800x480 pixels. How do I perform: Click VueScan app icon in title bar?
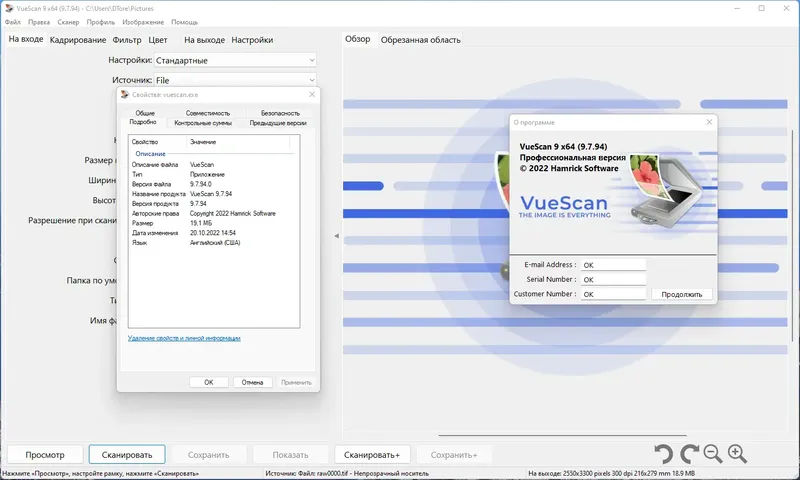9,8
